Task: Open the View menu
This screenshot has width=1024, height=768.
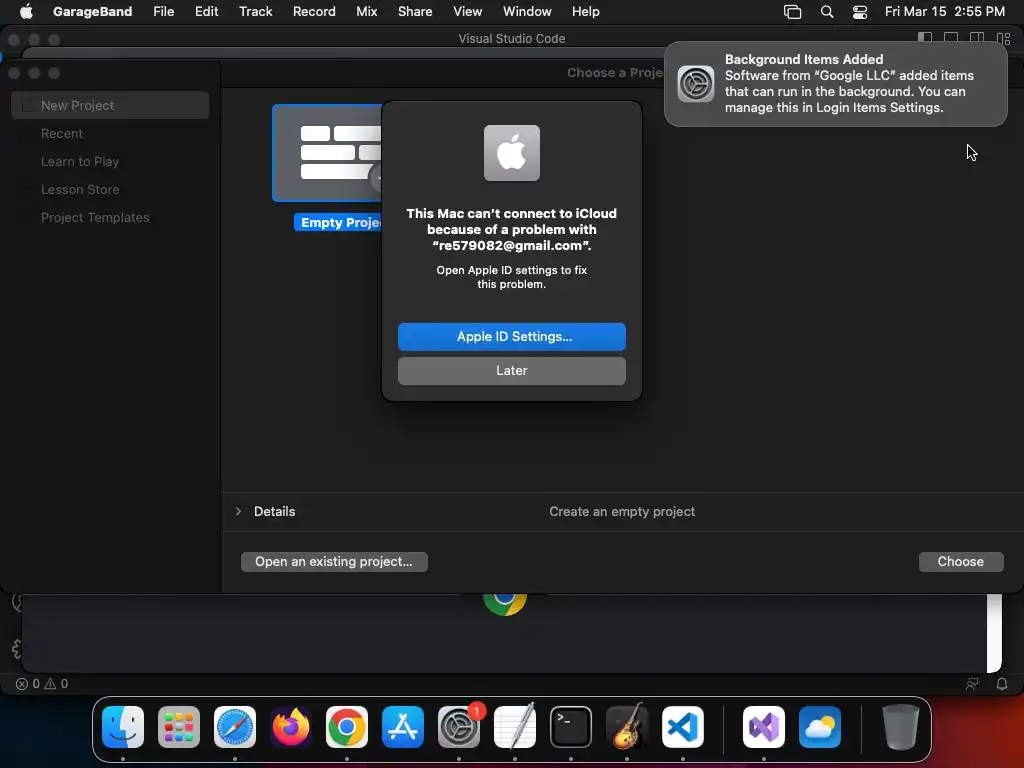Action: [468, 11]
